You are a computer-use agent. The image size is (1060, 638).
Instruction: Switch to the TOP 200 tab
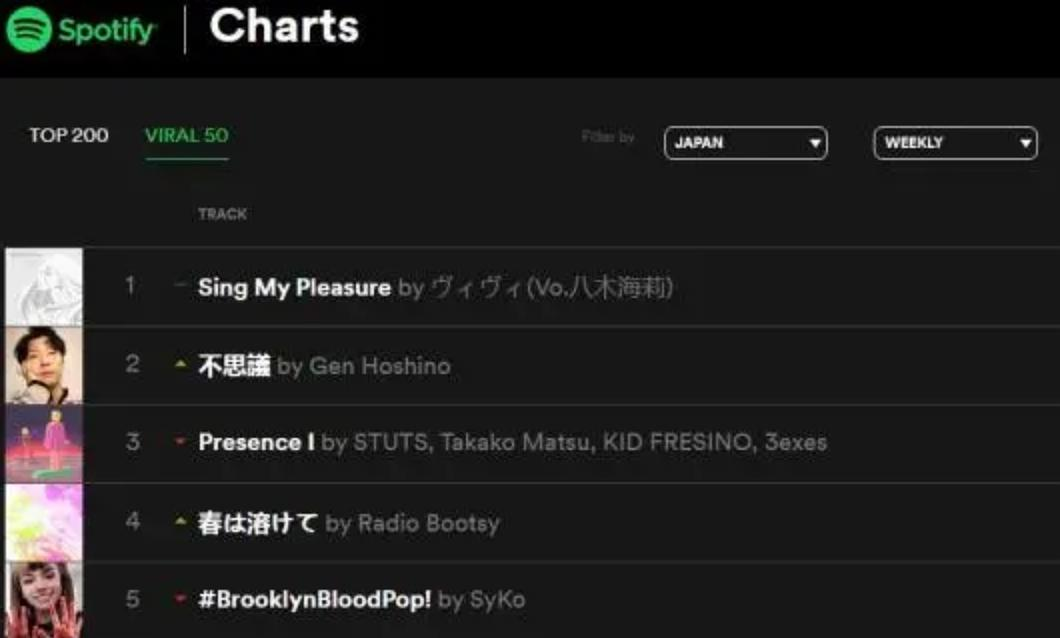(68, 136)
